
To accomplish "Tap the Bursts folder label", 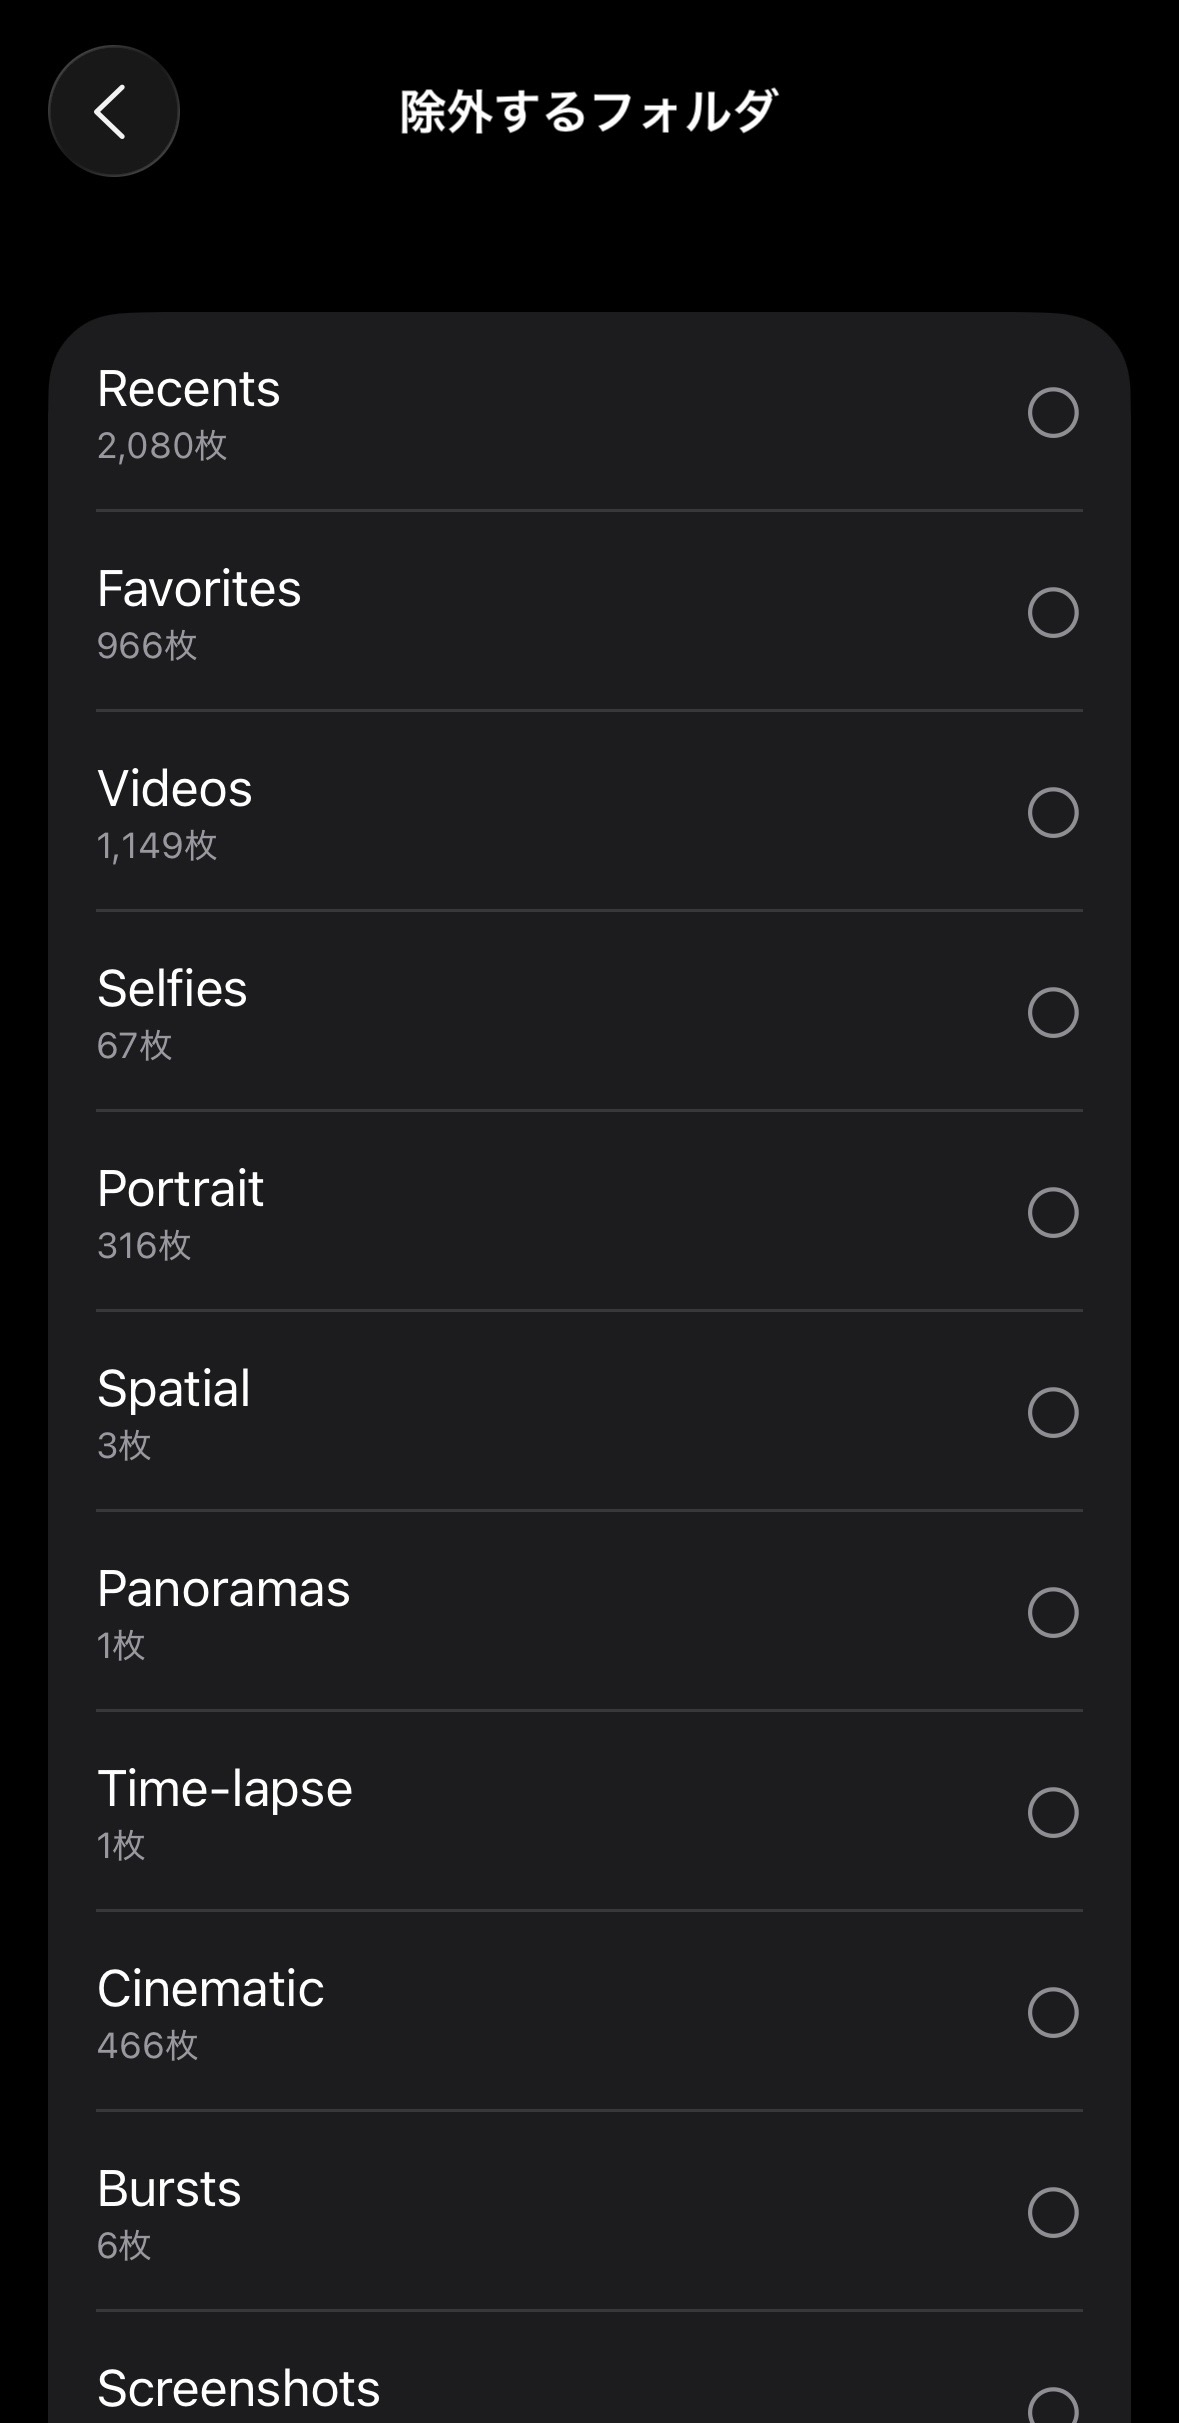I will [x=169, y=2189].
